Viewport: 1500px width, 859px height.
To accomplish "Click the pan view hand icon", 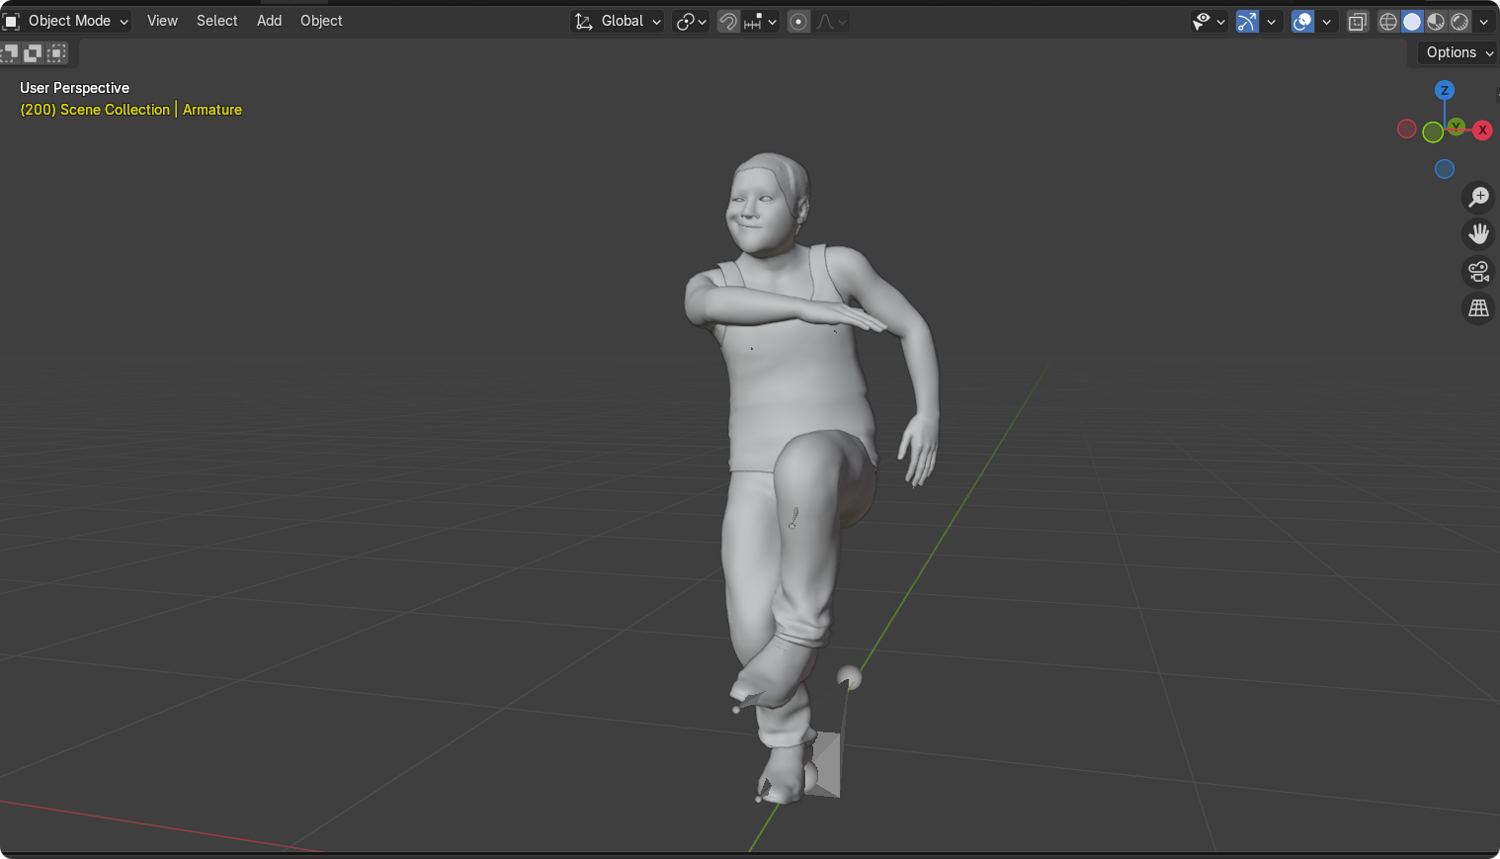I will click(x=1478, y=234).
